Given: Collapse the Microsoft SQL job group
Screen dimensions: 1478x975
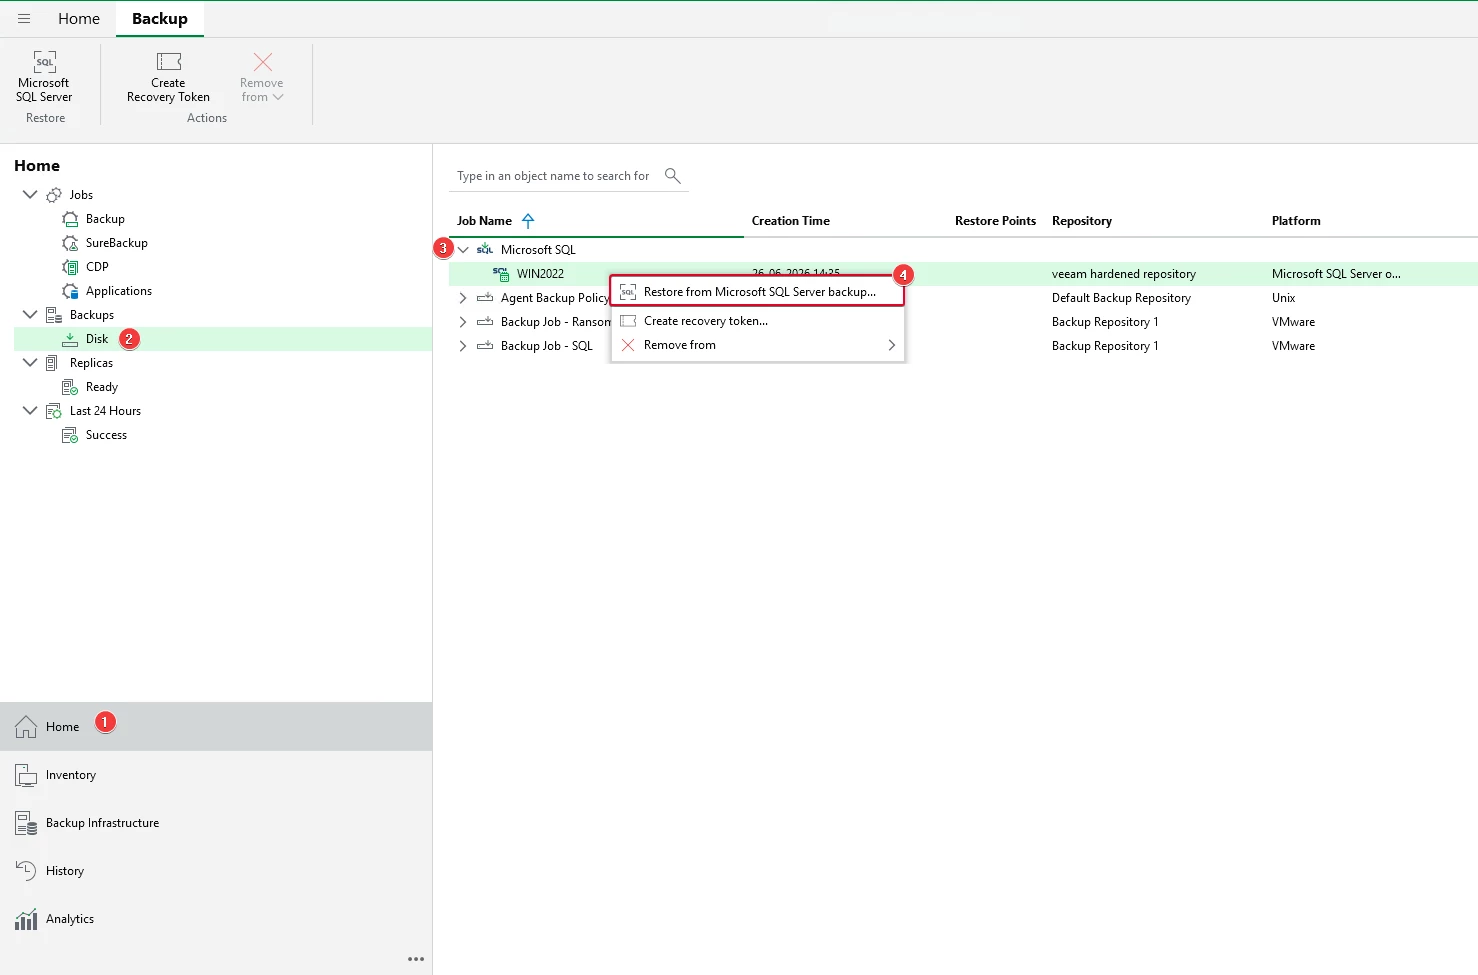Looking at the screenshot, I should click(463, 250).
